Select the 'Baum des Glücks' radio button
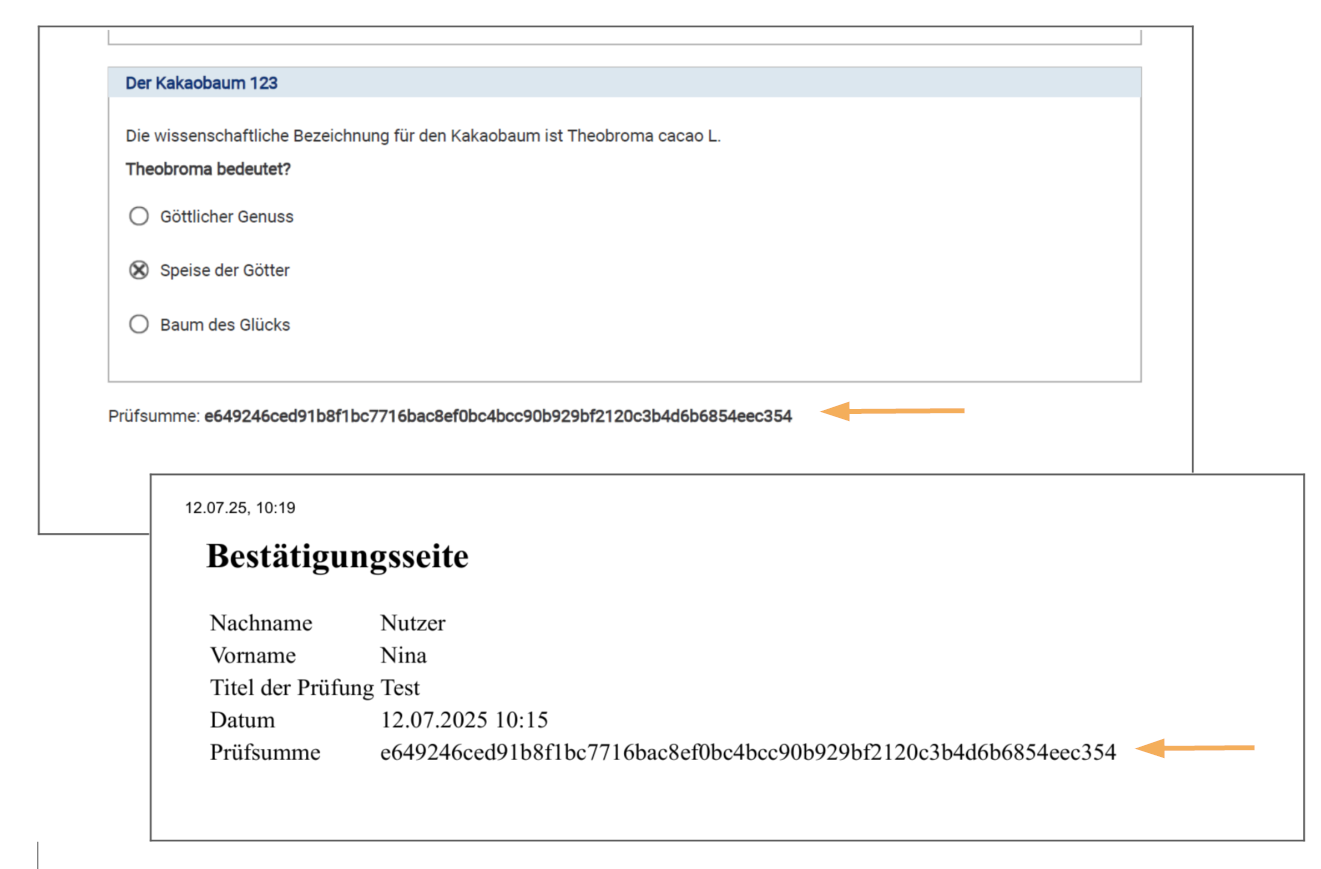The width and height of the screenshot is (1321, 869). point(139,324)
